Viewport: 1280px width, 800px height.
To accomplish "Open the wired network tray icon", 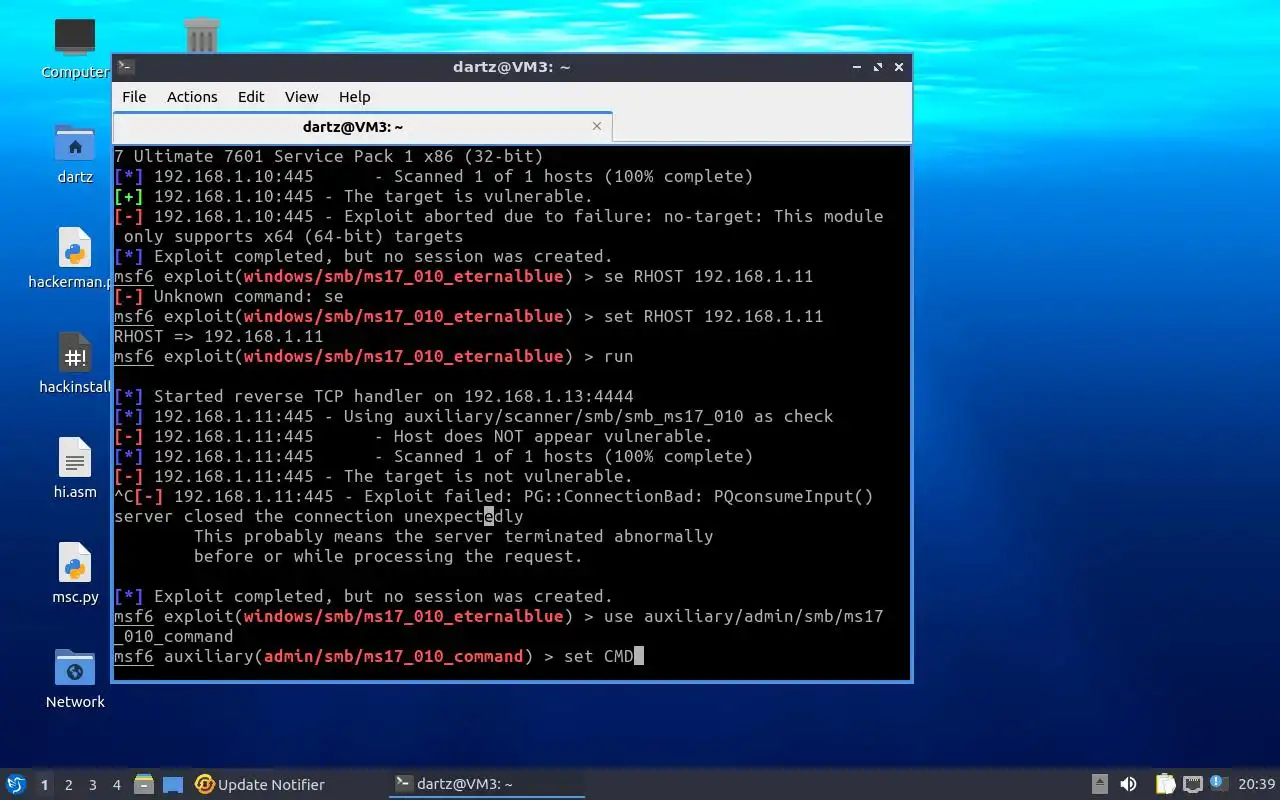I will pos(1192,784).
